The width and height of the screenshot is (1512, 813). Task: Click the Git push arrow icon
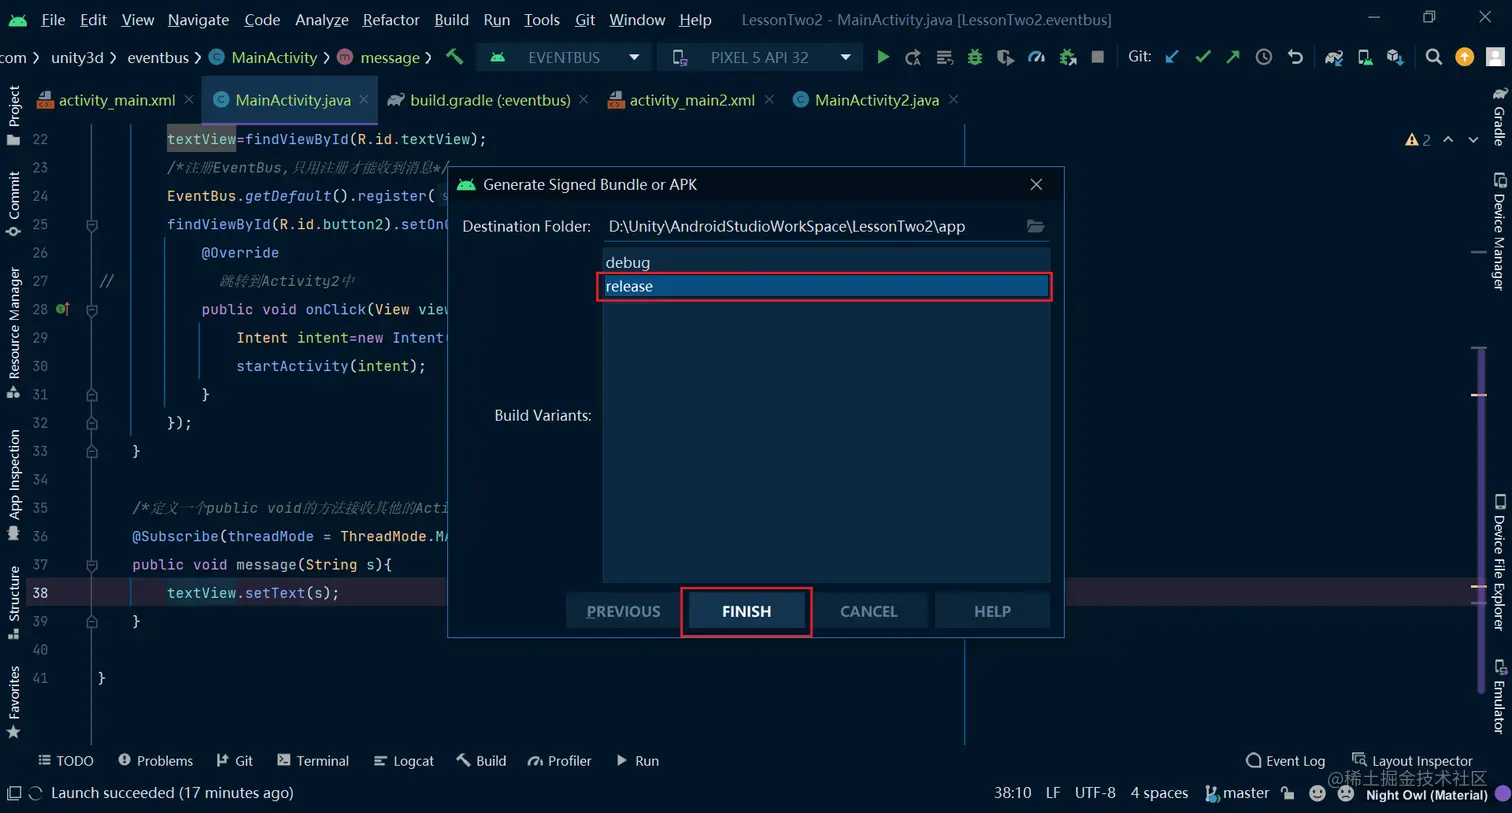pos(1233,57)
